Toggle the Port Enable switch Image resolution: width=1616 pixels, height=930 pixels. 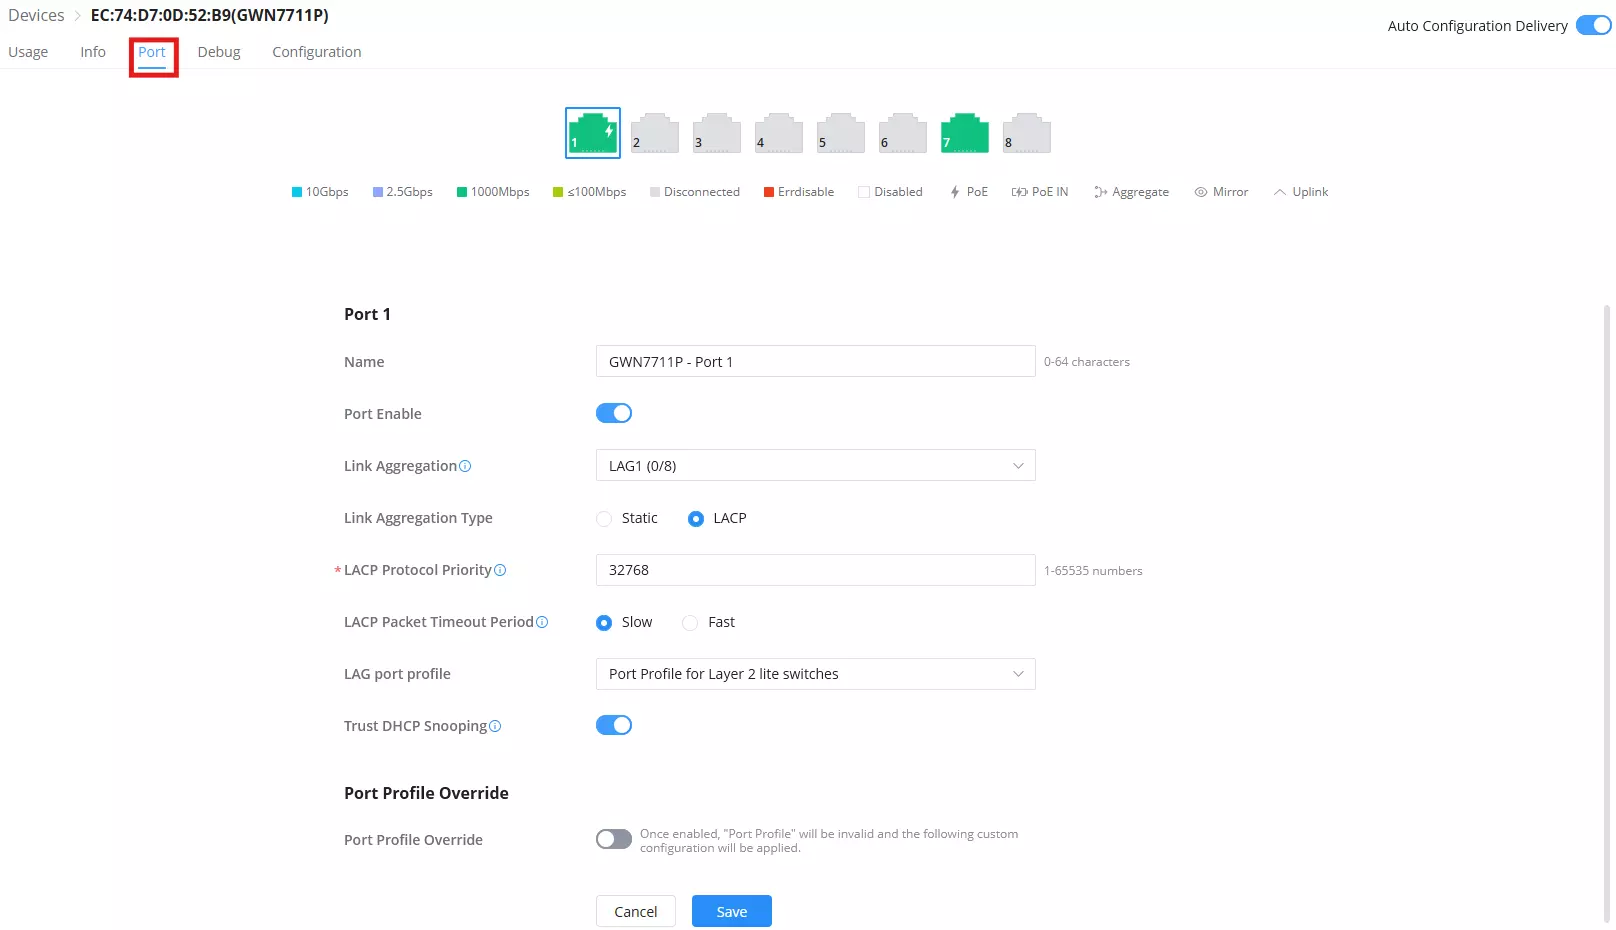point(614,413)
